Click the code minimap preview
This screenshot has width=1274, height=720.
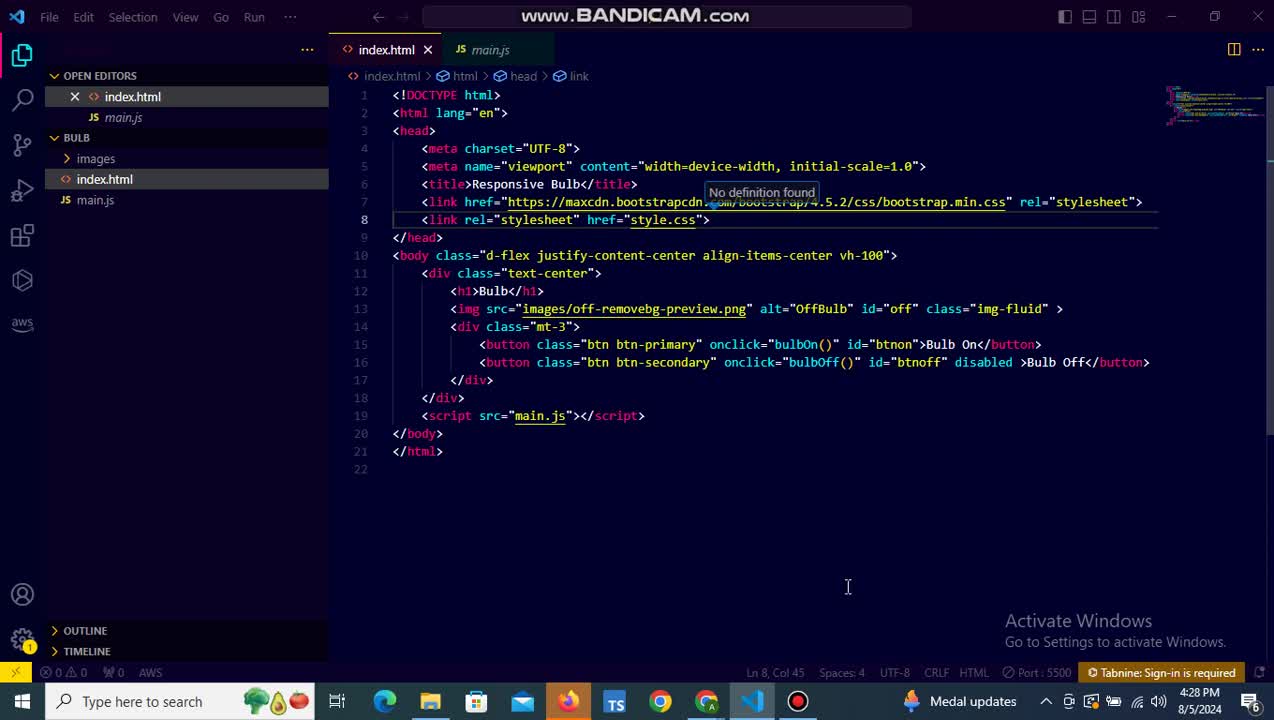(1213, 106)
